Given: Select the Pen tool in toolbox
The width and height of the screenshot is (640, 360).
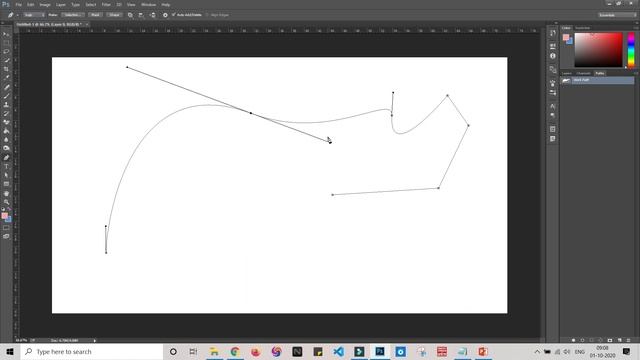Looking at the screenshot, I should point(6,158).
